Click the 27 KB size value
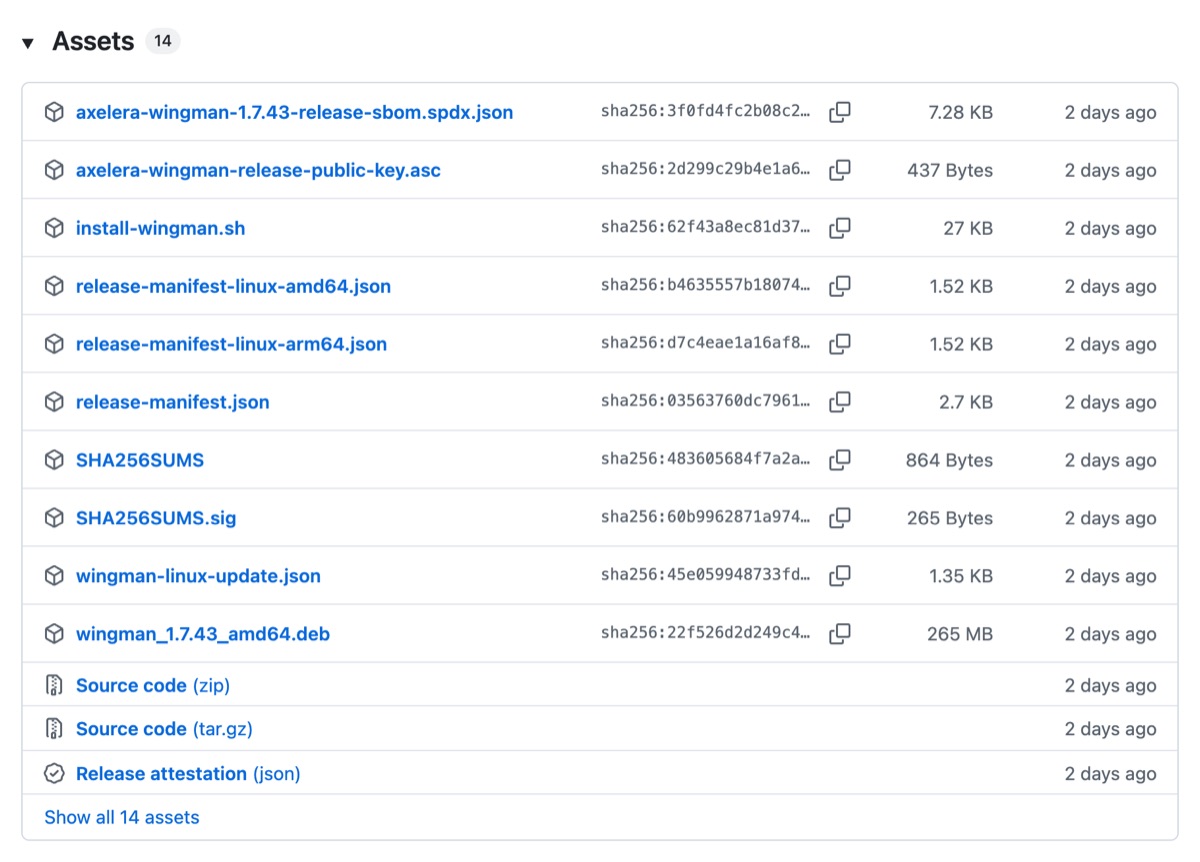1200x862 pixels. click(x=968, y=228)
